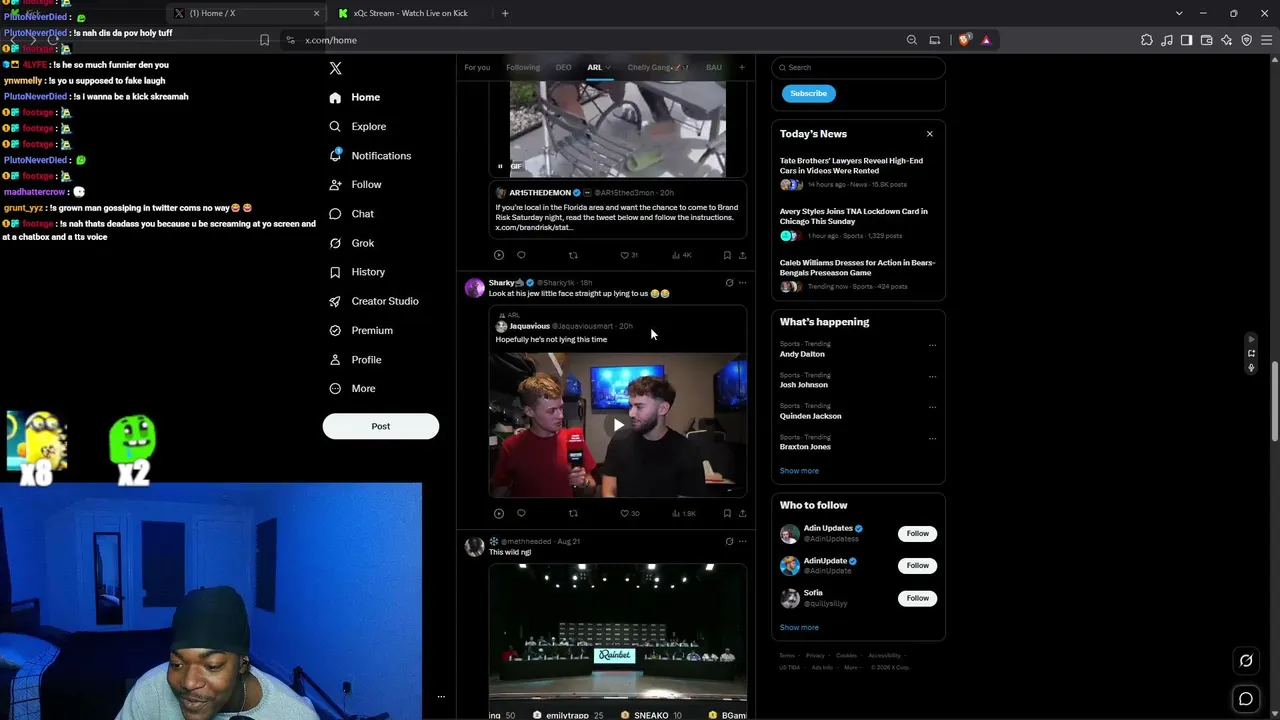Open Avery Styles TNA Lockdown news story

[857, 224]
